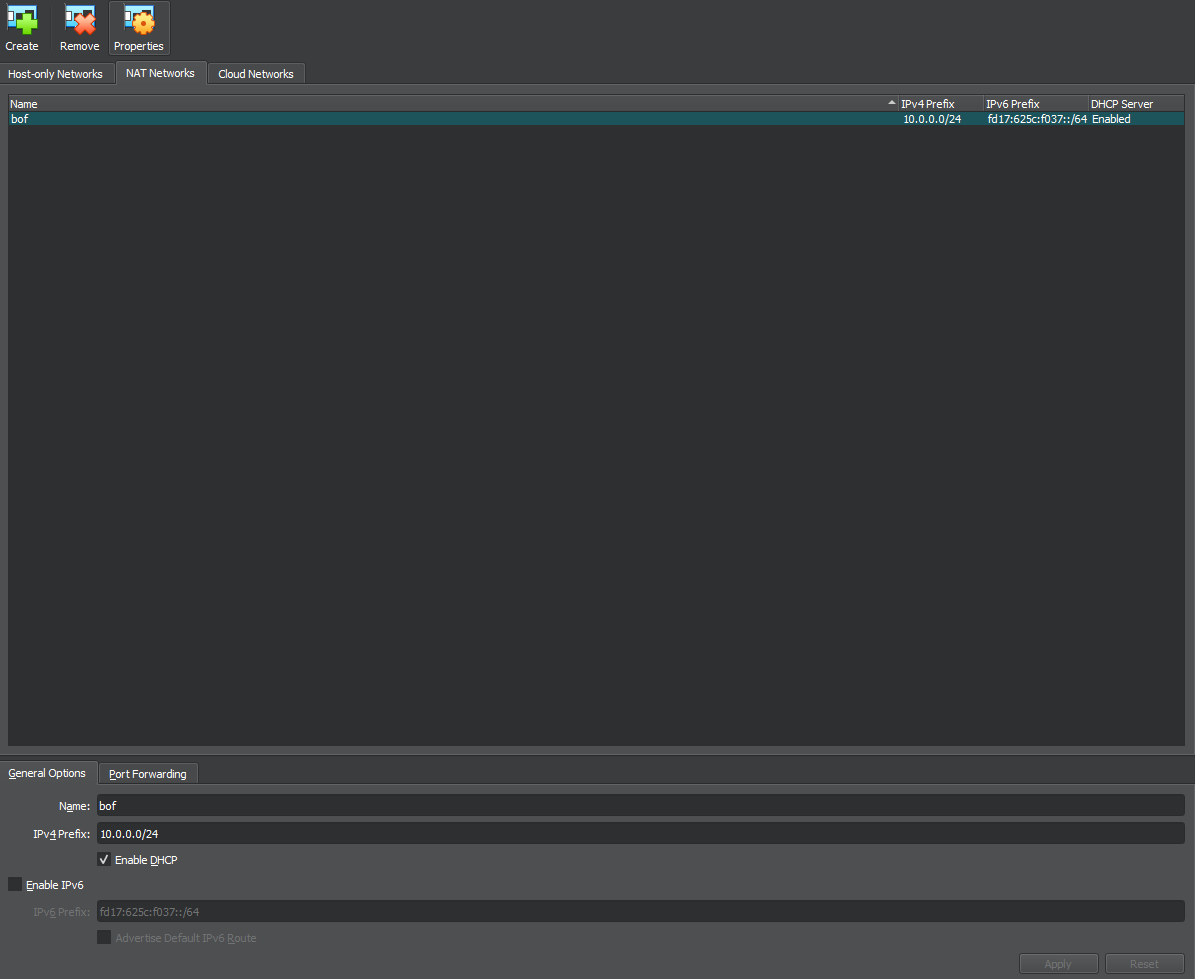Select the NAT Networks tab
This screenshot has height=979, width=1195.
click(x=160, y=73)
